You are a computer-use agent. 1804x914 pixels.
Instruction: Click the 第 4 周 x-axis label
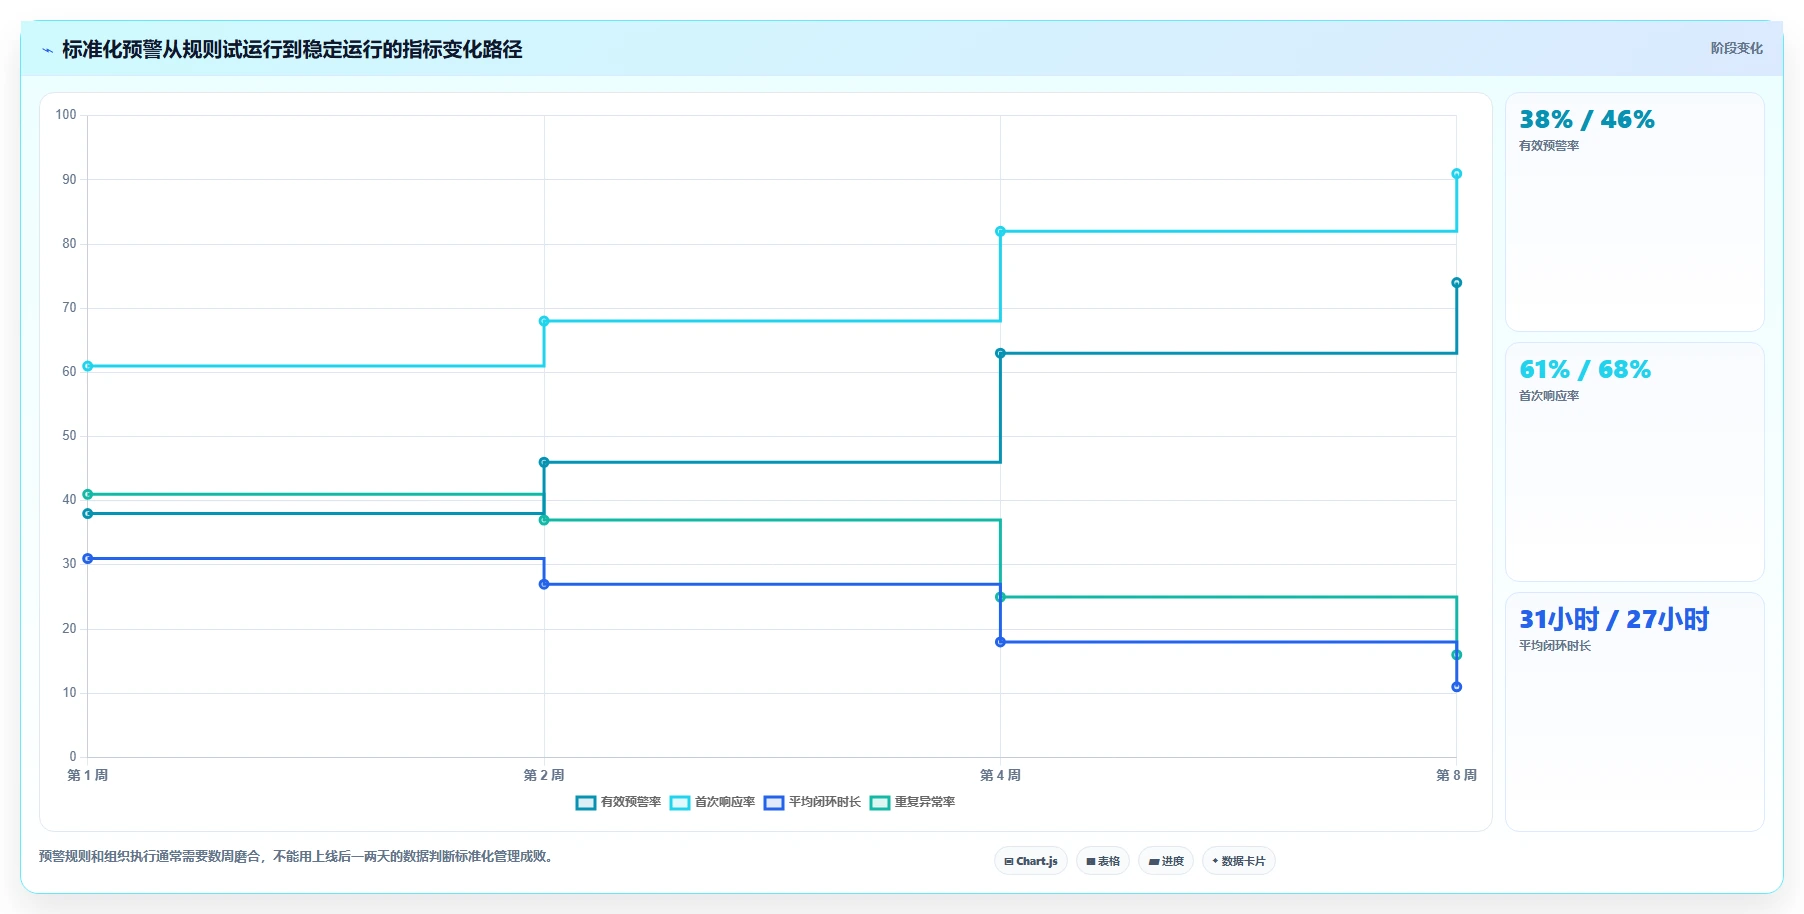coord(1000,775)
